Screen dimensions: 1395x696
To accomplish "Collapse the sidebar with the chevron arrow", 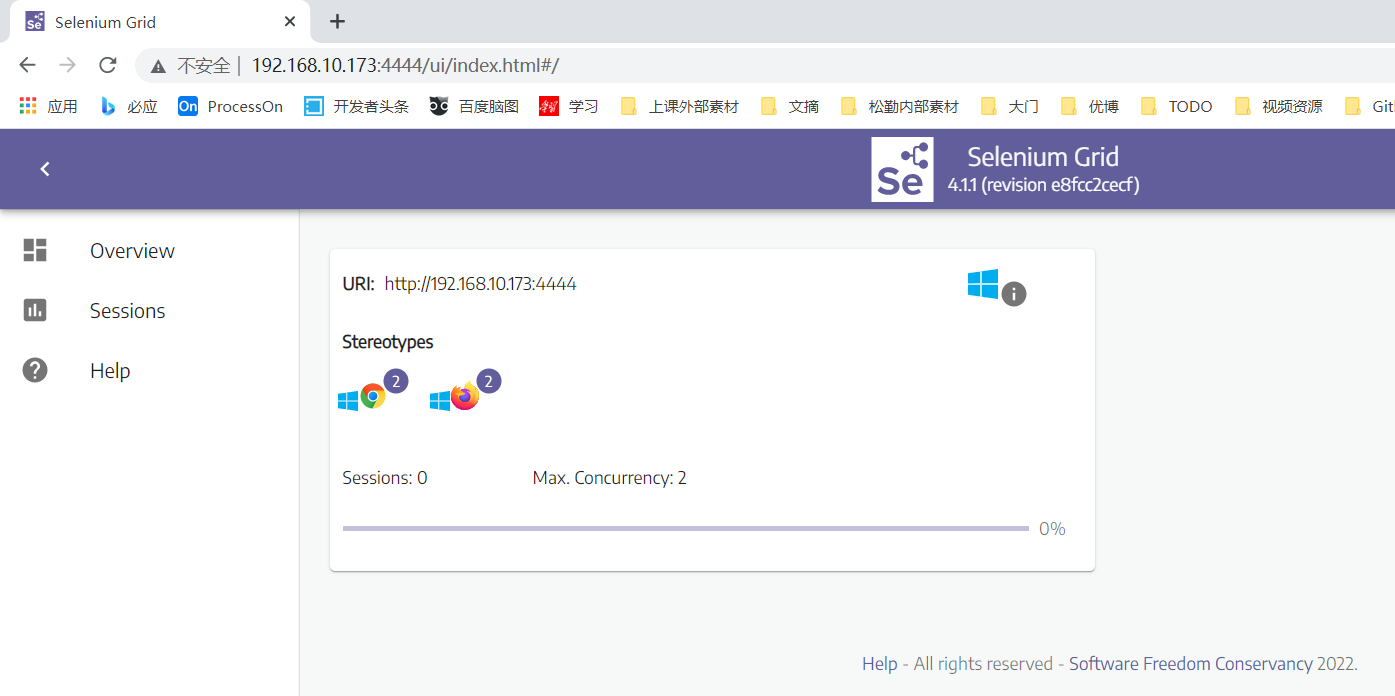I will click(45, 169).
